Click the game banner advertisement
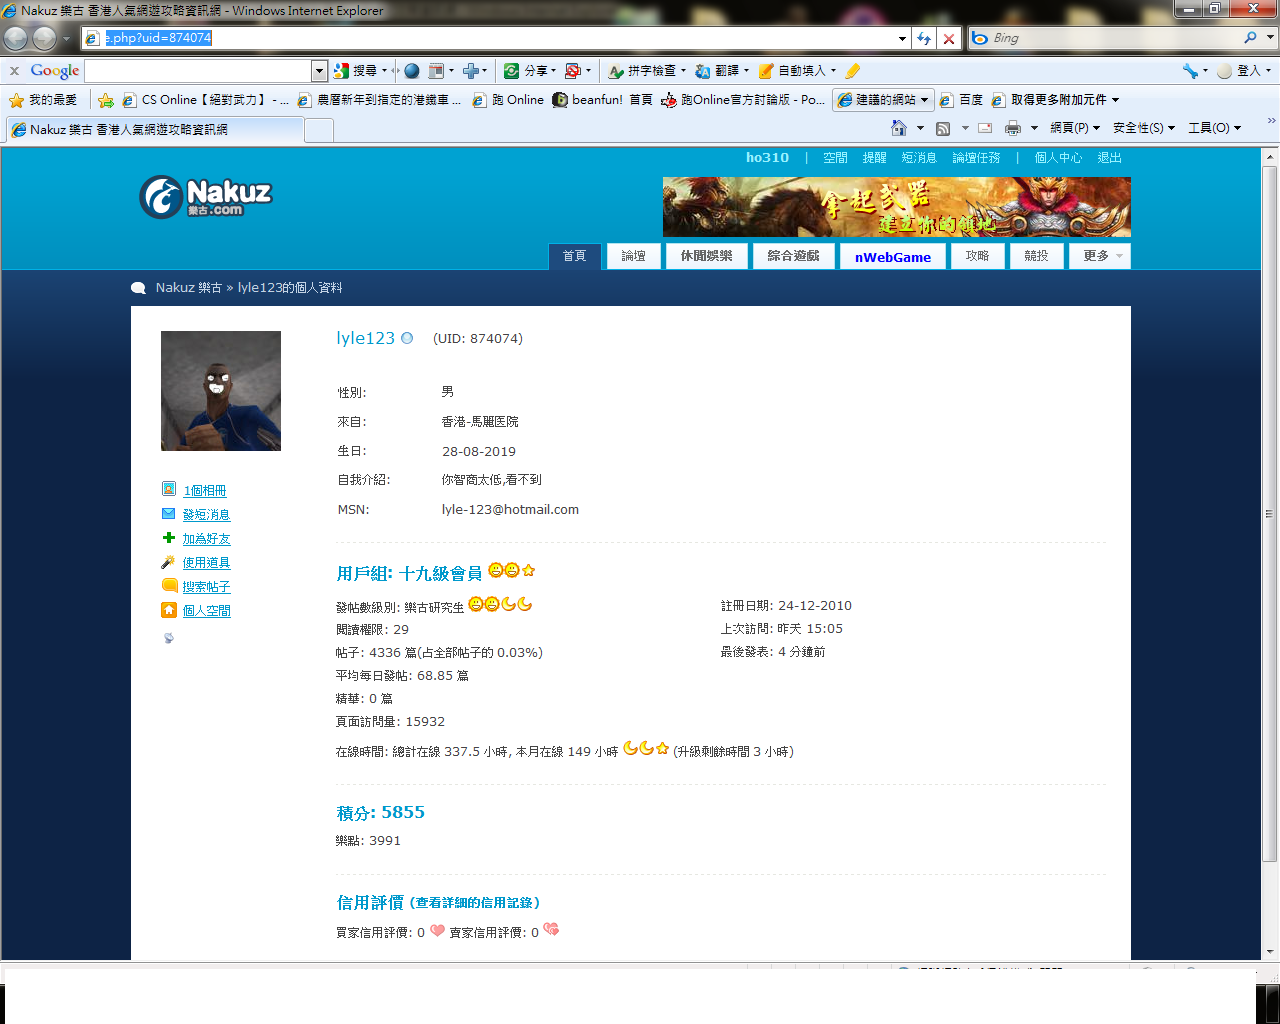Image resolution: width=1280 pixels, height=1024 pixels. (x=896, y=207)
